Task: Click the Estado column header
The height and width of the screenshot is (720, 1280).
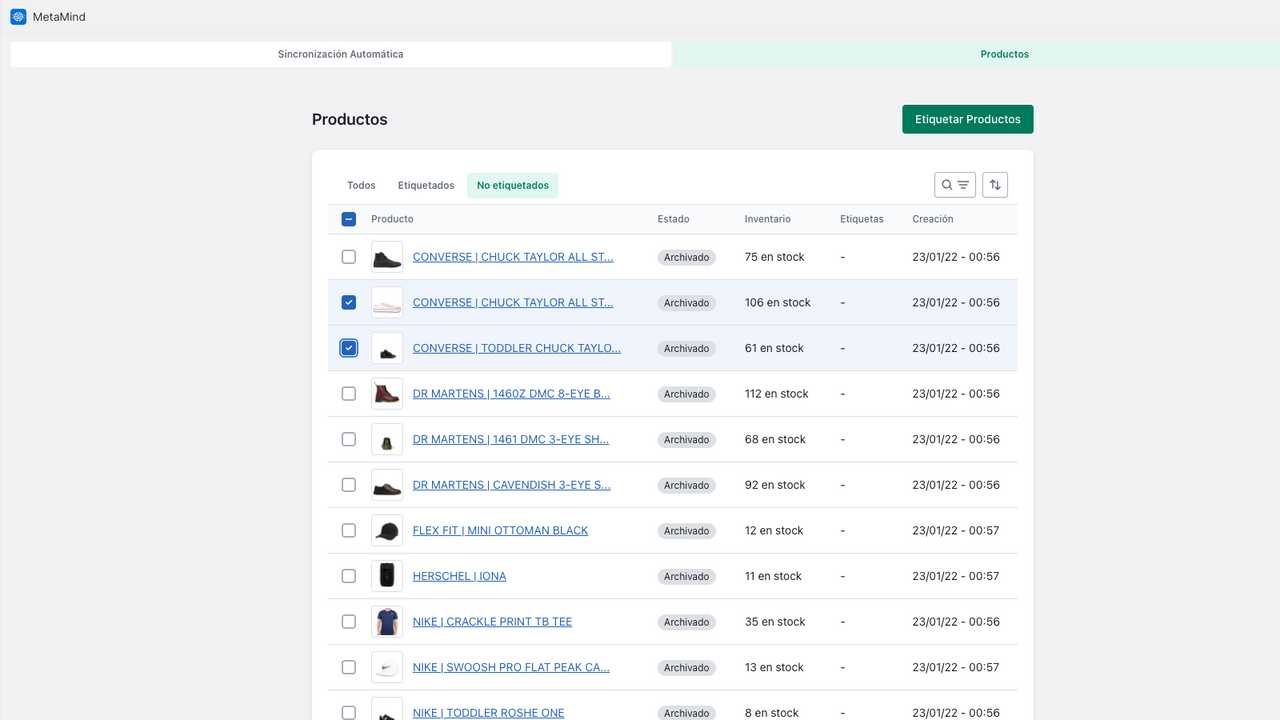Action: click(673, 219)
